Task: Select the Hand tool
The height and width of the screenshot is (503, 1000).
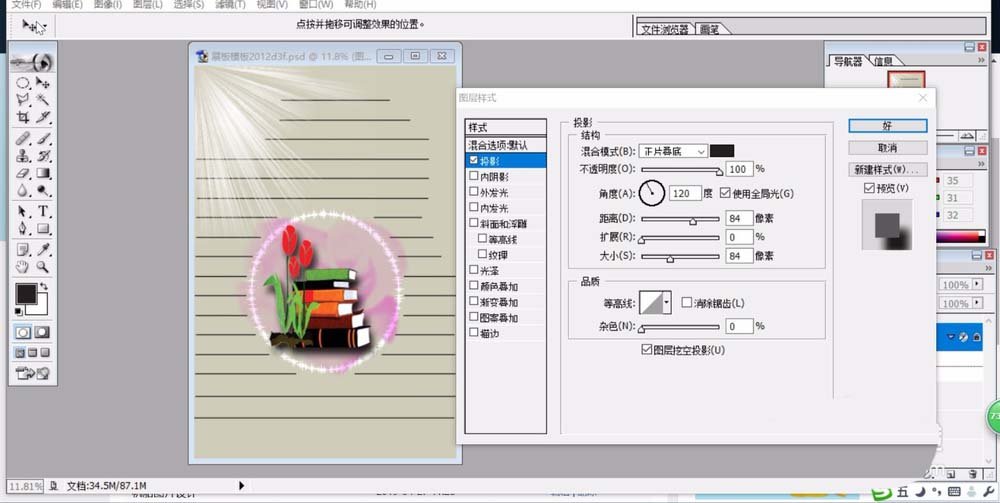Action: pyautogui.click(x=22, y=267)
